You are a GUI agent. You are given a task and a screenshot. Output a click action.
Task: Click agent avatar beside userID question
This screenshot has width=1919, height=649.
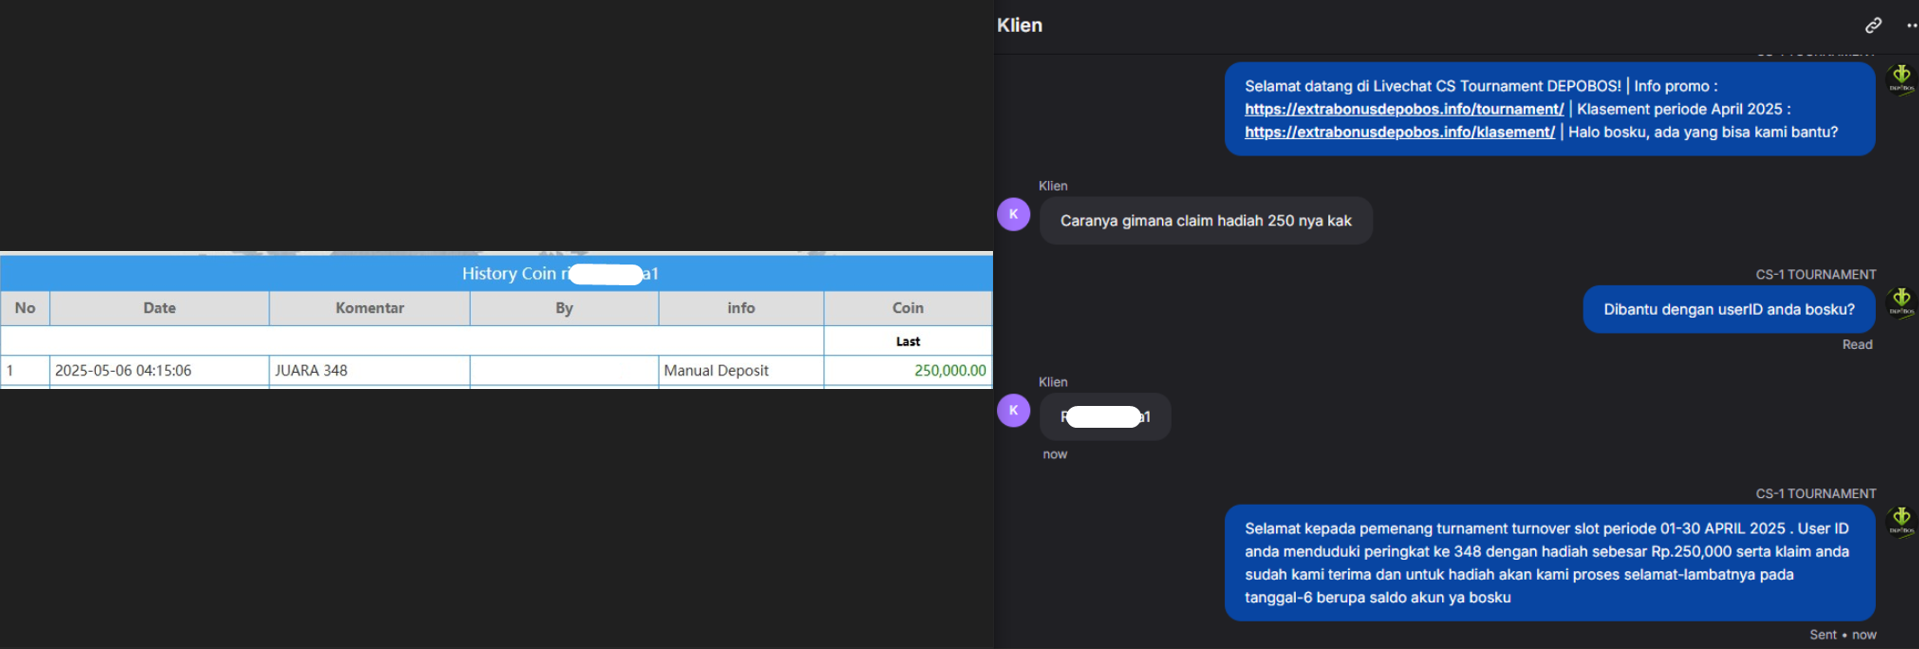pos(1901,302)
